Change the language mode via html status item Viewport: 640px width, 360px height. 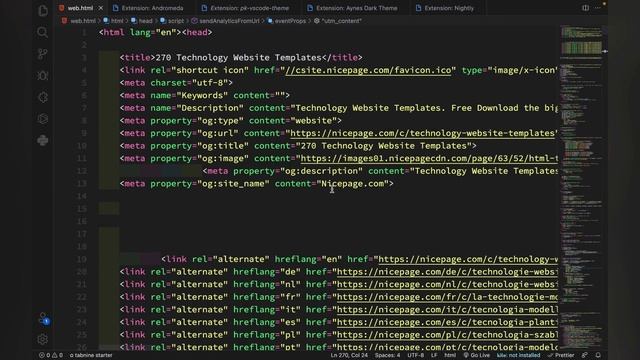point(450,355)
